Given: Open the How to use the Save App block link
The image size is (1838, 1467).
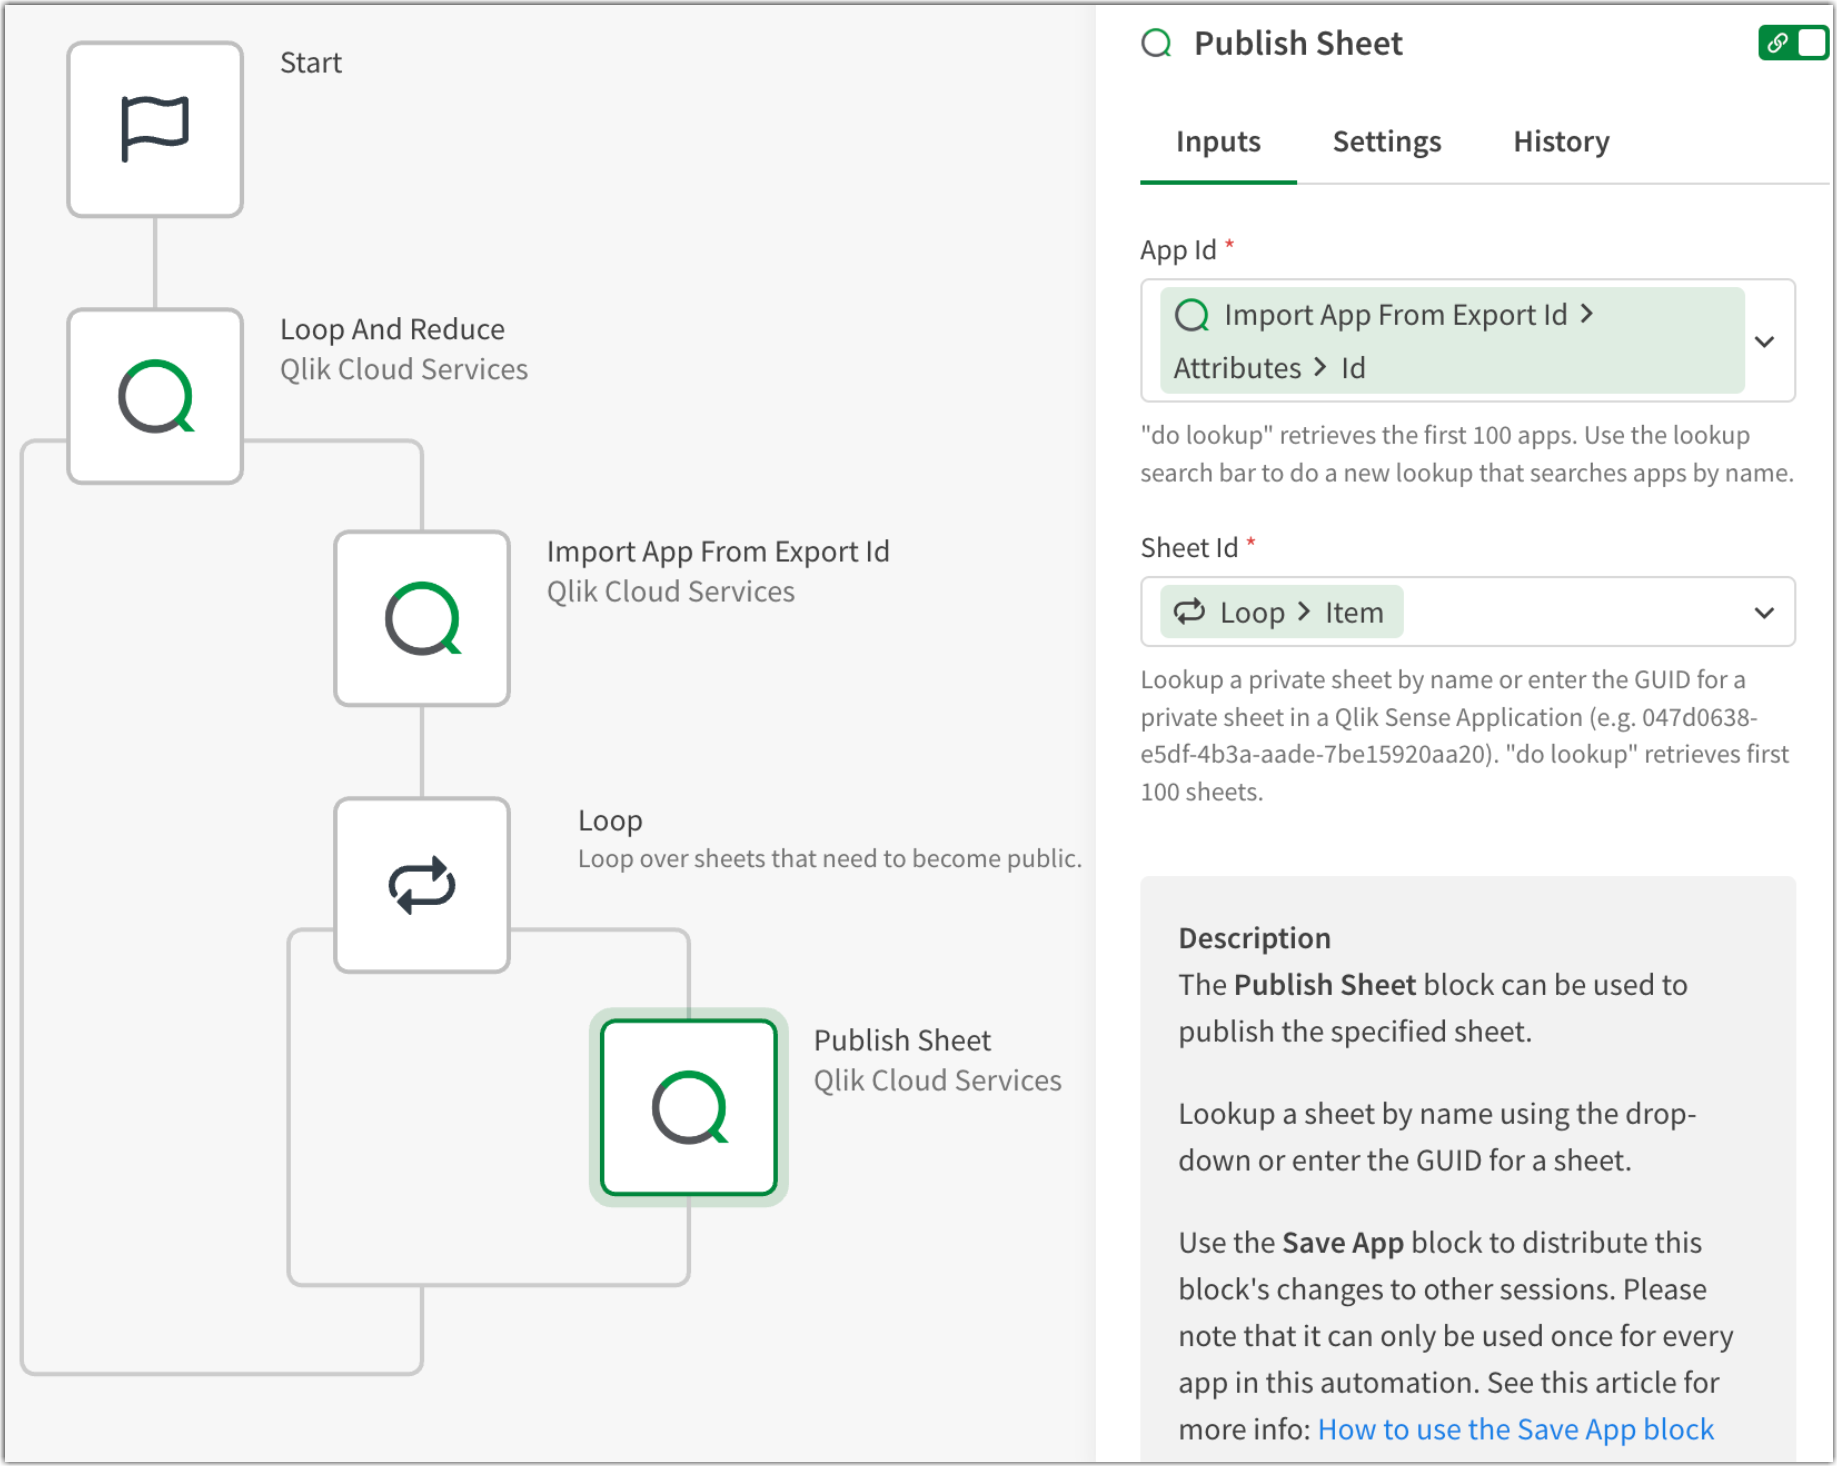Looking at the screenshot, I should [x=1515, y=1429].
